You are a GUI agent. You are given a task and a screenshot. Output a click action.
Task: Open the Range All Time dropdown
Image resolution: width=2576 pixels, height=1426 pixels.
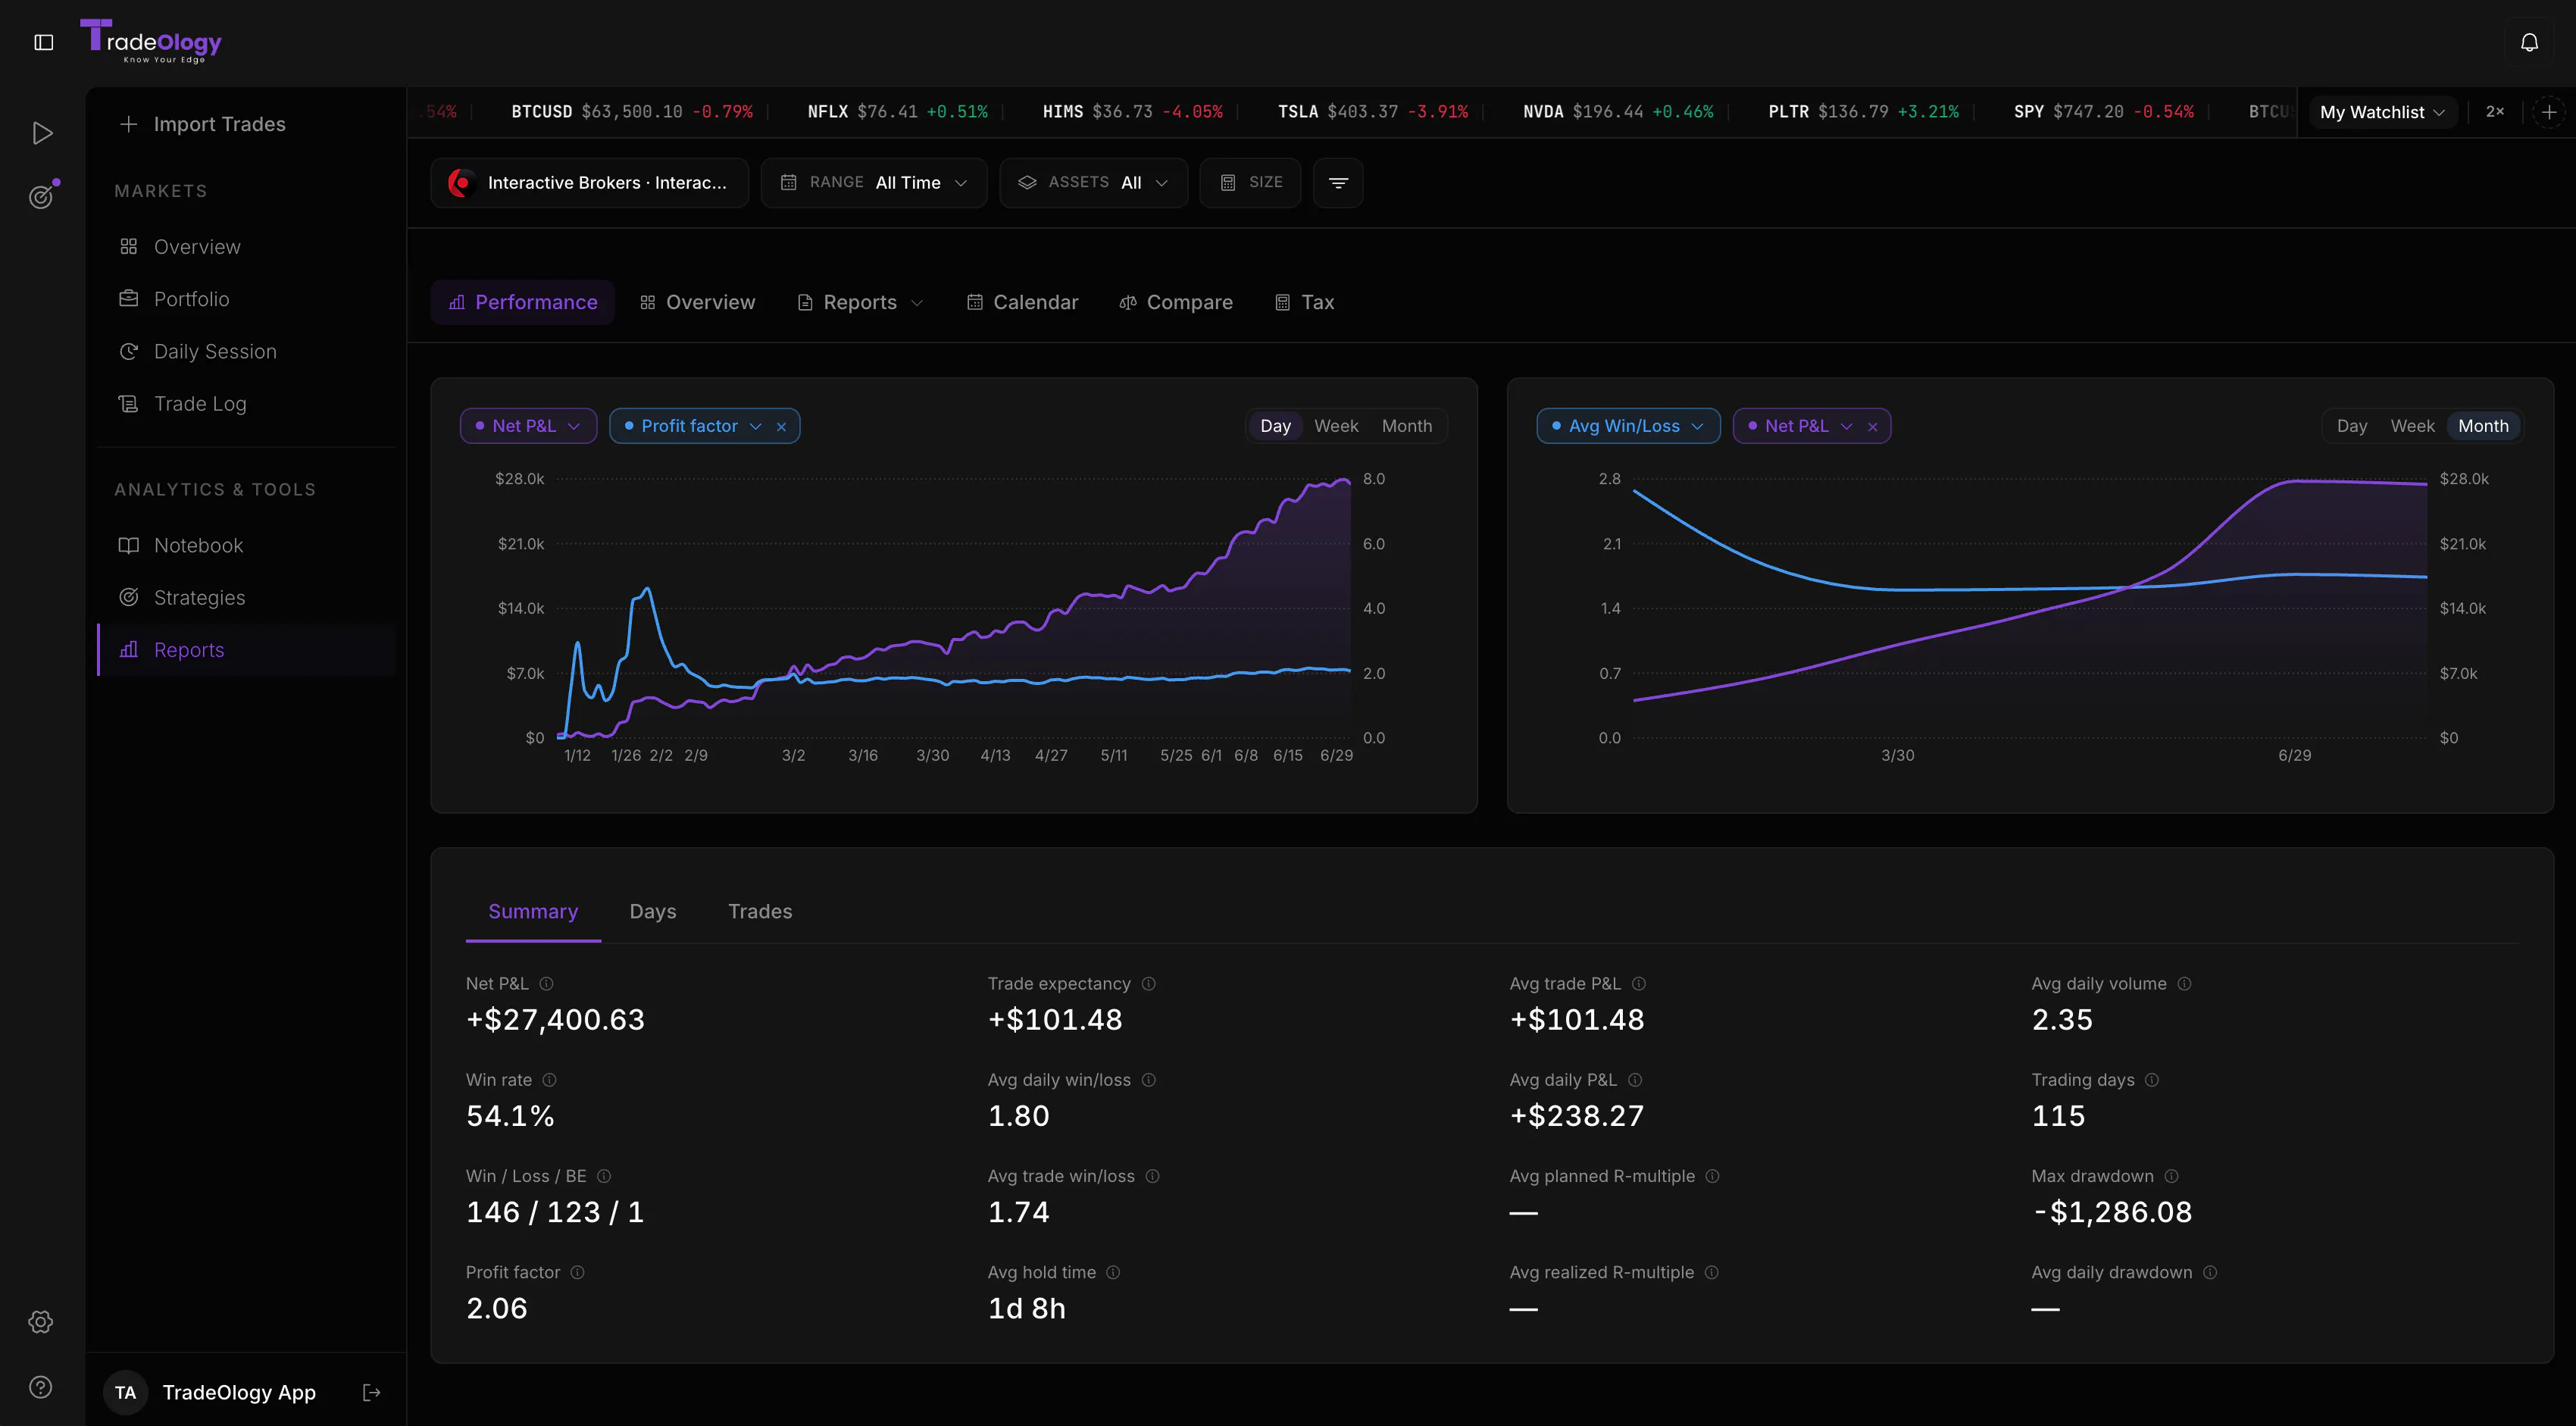pyautogui.click(x=874, y=183)
